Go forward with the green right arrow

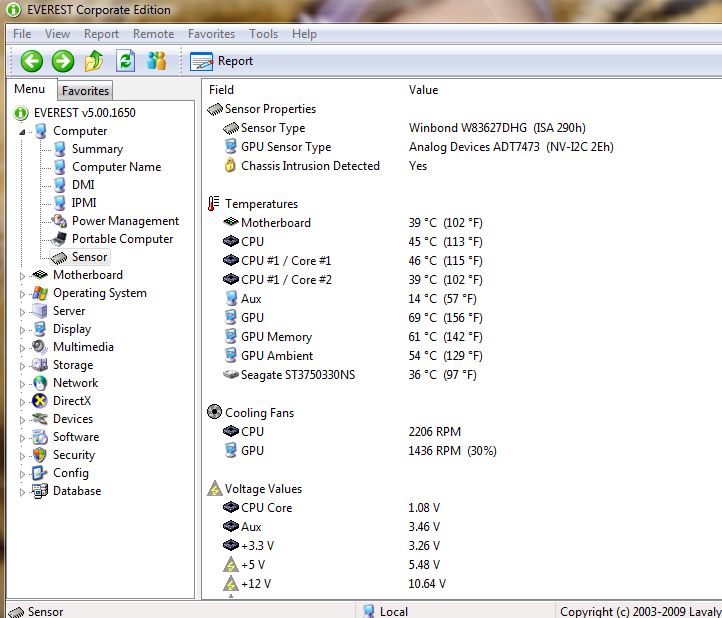click(x=63, y=61)
